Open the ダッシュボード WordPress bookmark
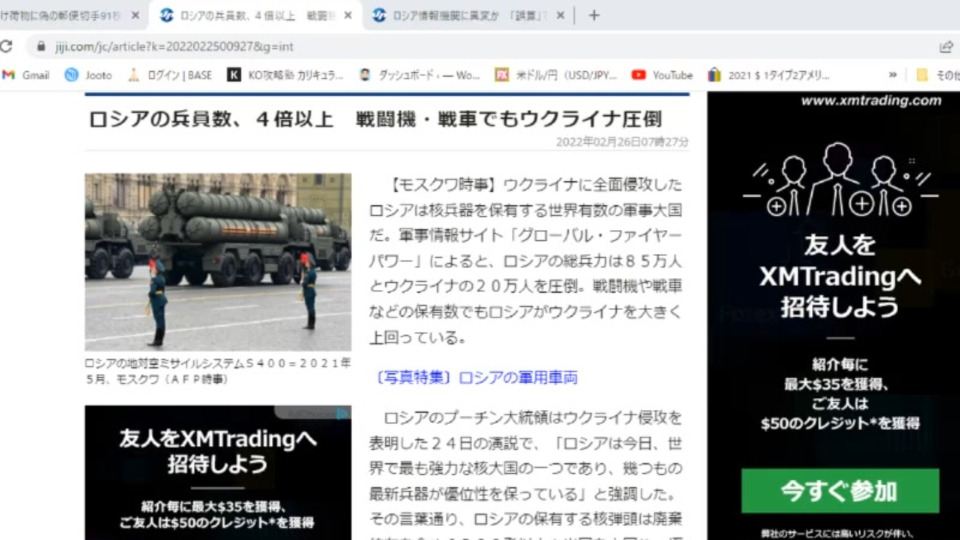This screenshot has width=960, height=540. (x=419, y=75)
